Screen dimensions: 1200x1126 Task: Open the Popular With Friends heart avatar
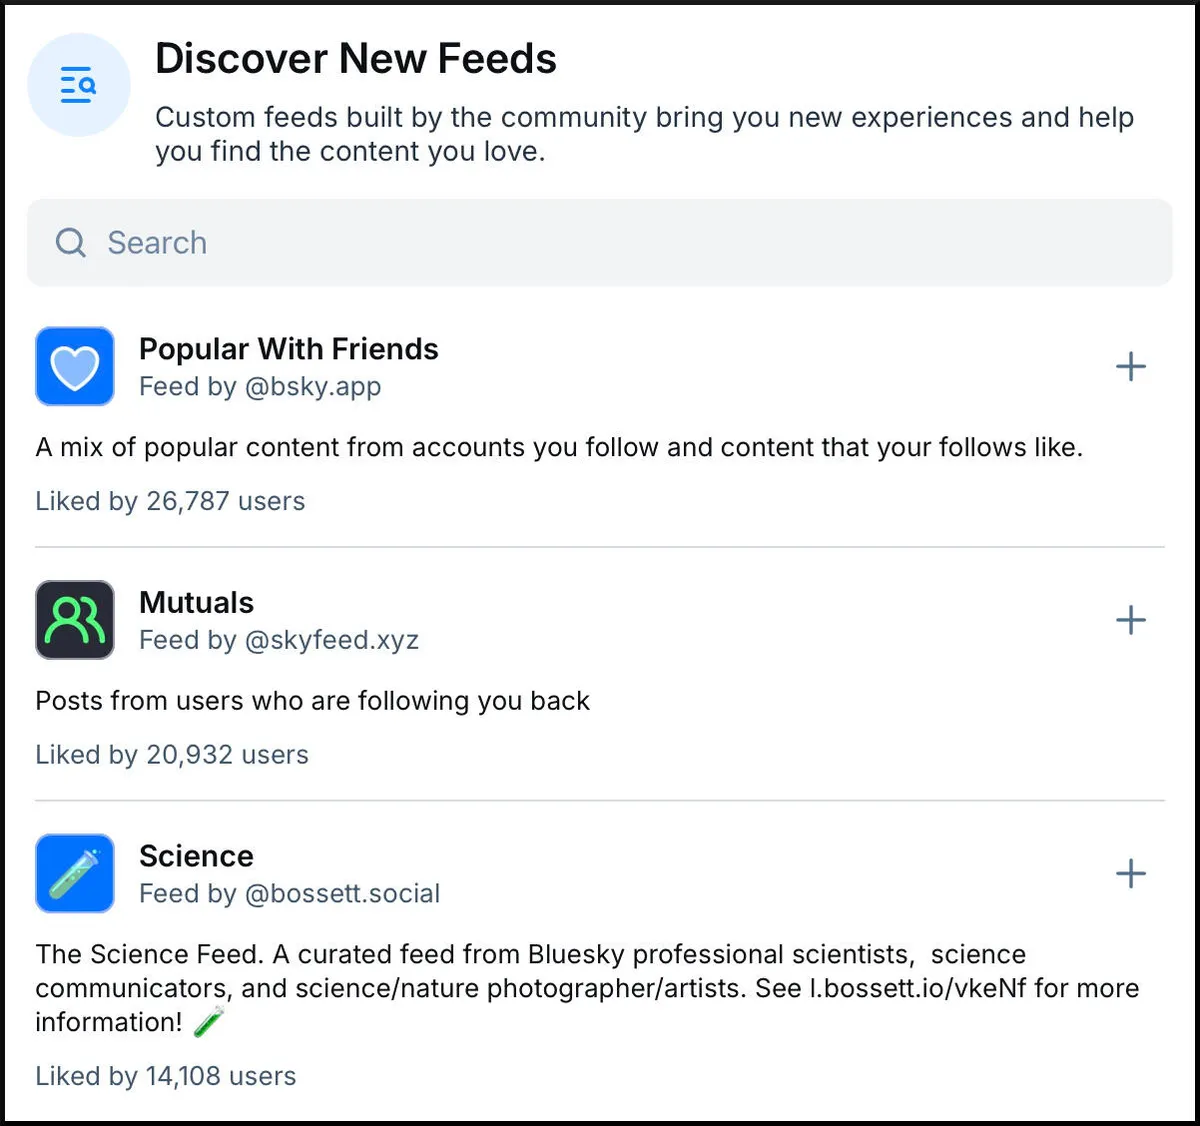pos(75,366)
